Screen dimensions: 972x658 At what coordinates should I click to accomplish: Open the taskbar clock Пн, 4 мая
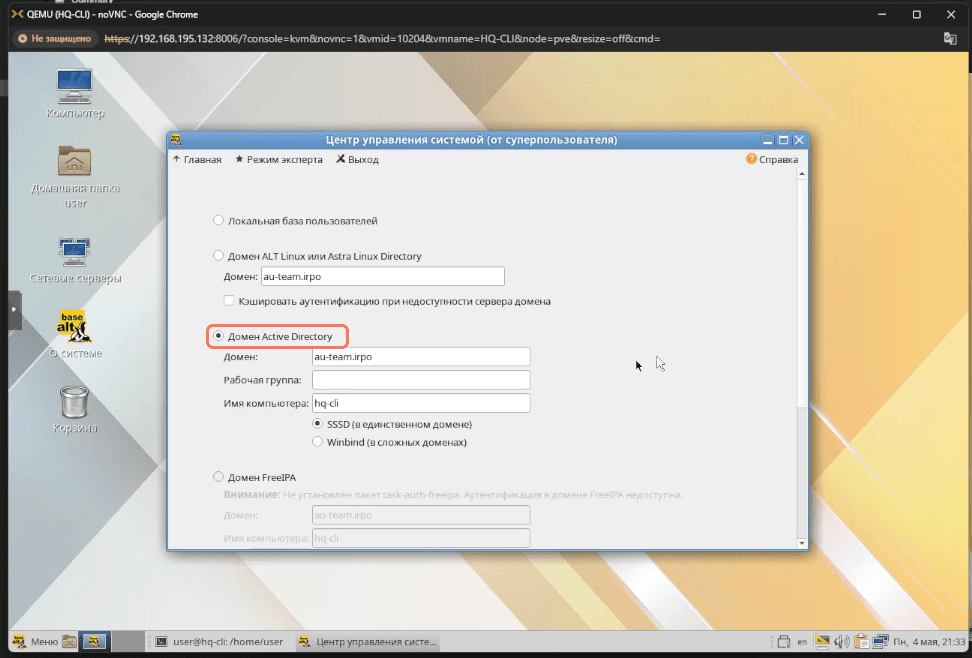929,641
